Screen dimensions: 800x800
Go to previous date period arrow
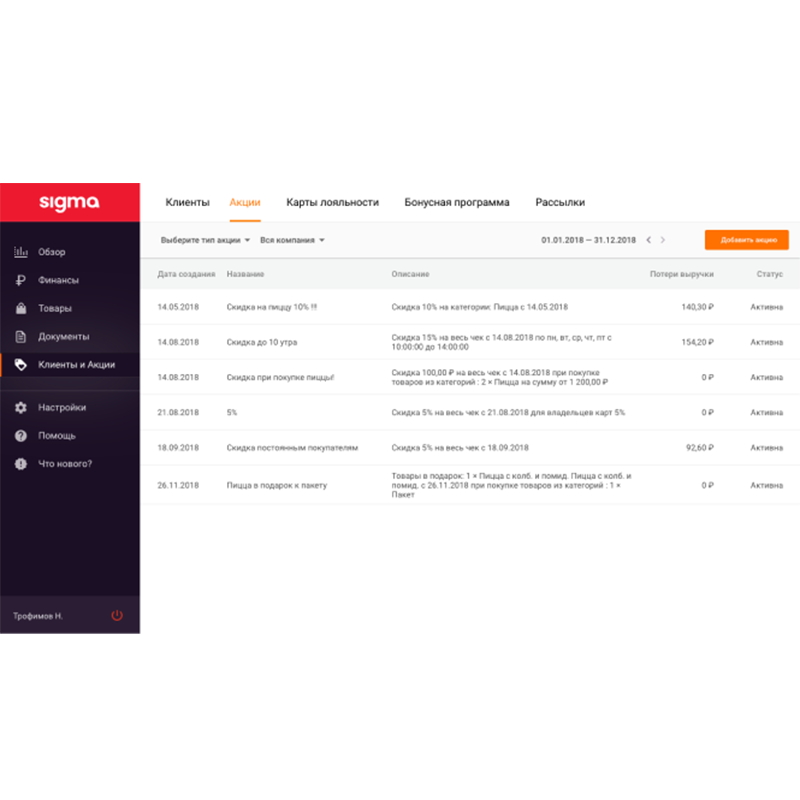click(648, 240)
